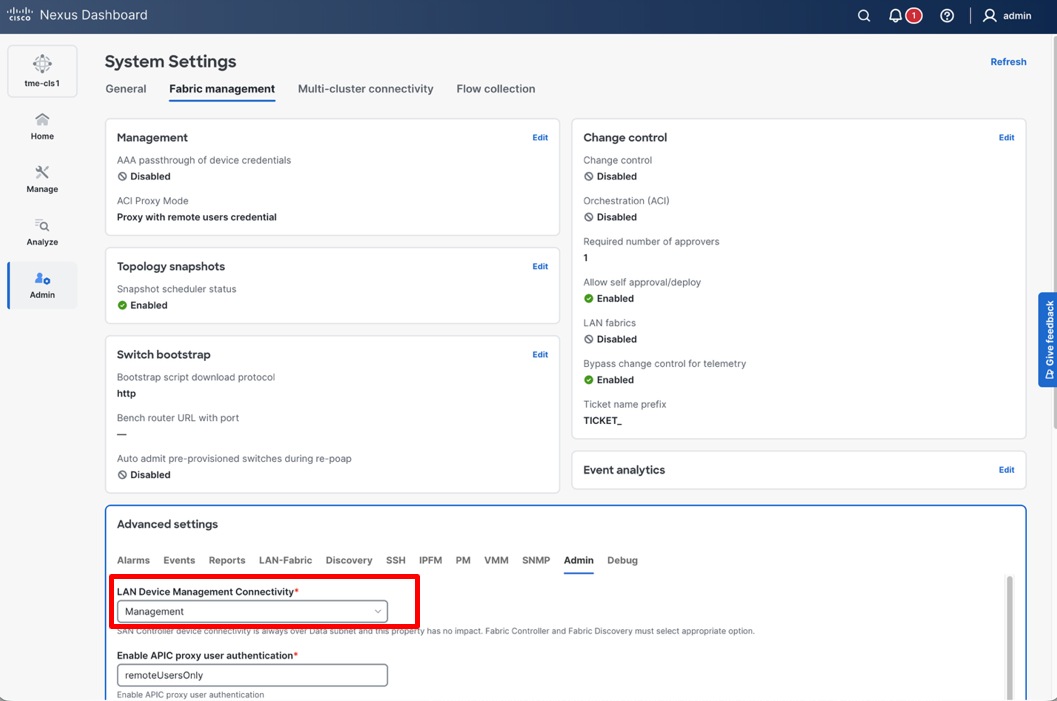Click the remoteUsersOnly authentication input field
The width and height of the screenshot is (1057, 701).
[x=251, y=675]
